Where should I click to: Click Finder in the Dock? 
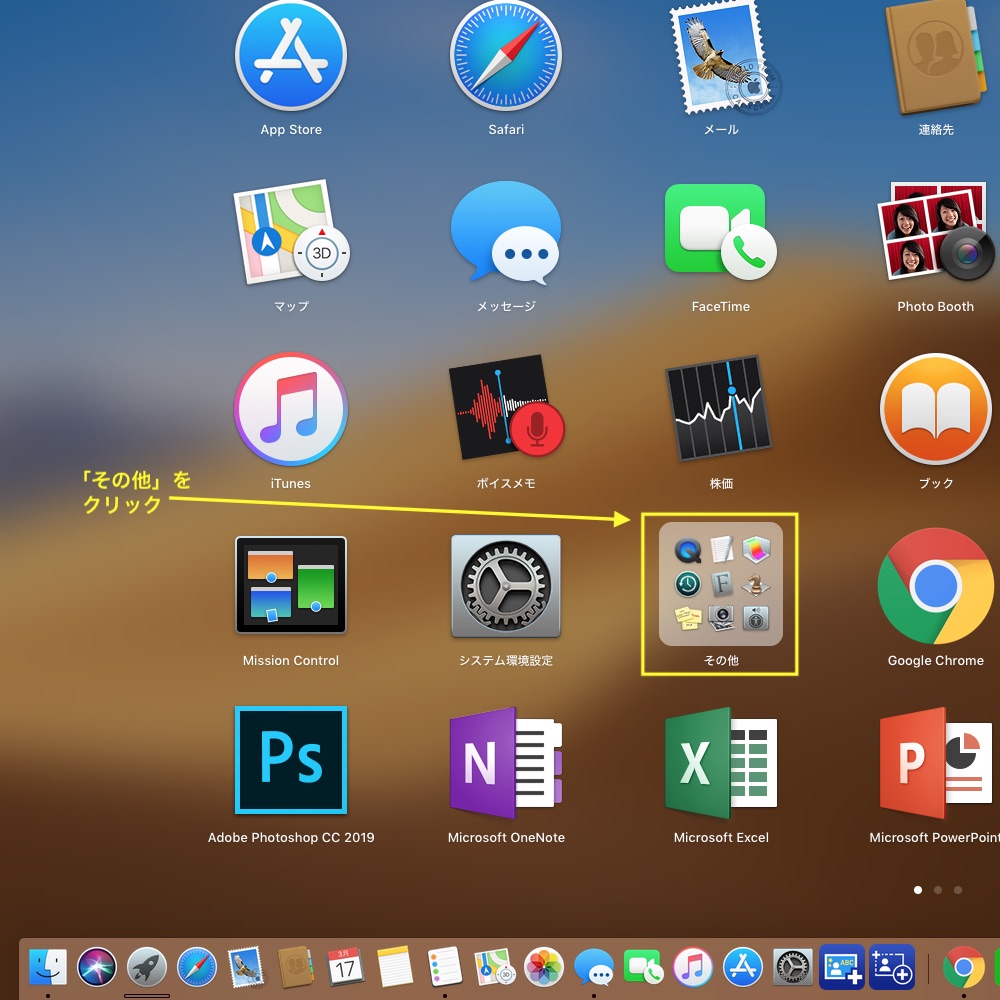click(48, 967)
